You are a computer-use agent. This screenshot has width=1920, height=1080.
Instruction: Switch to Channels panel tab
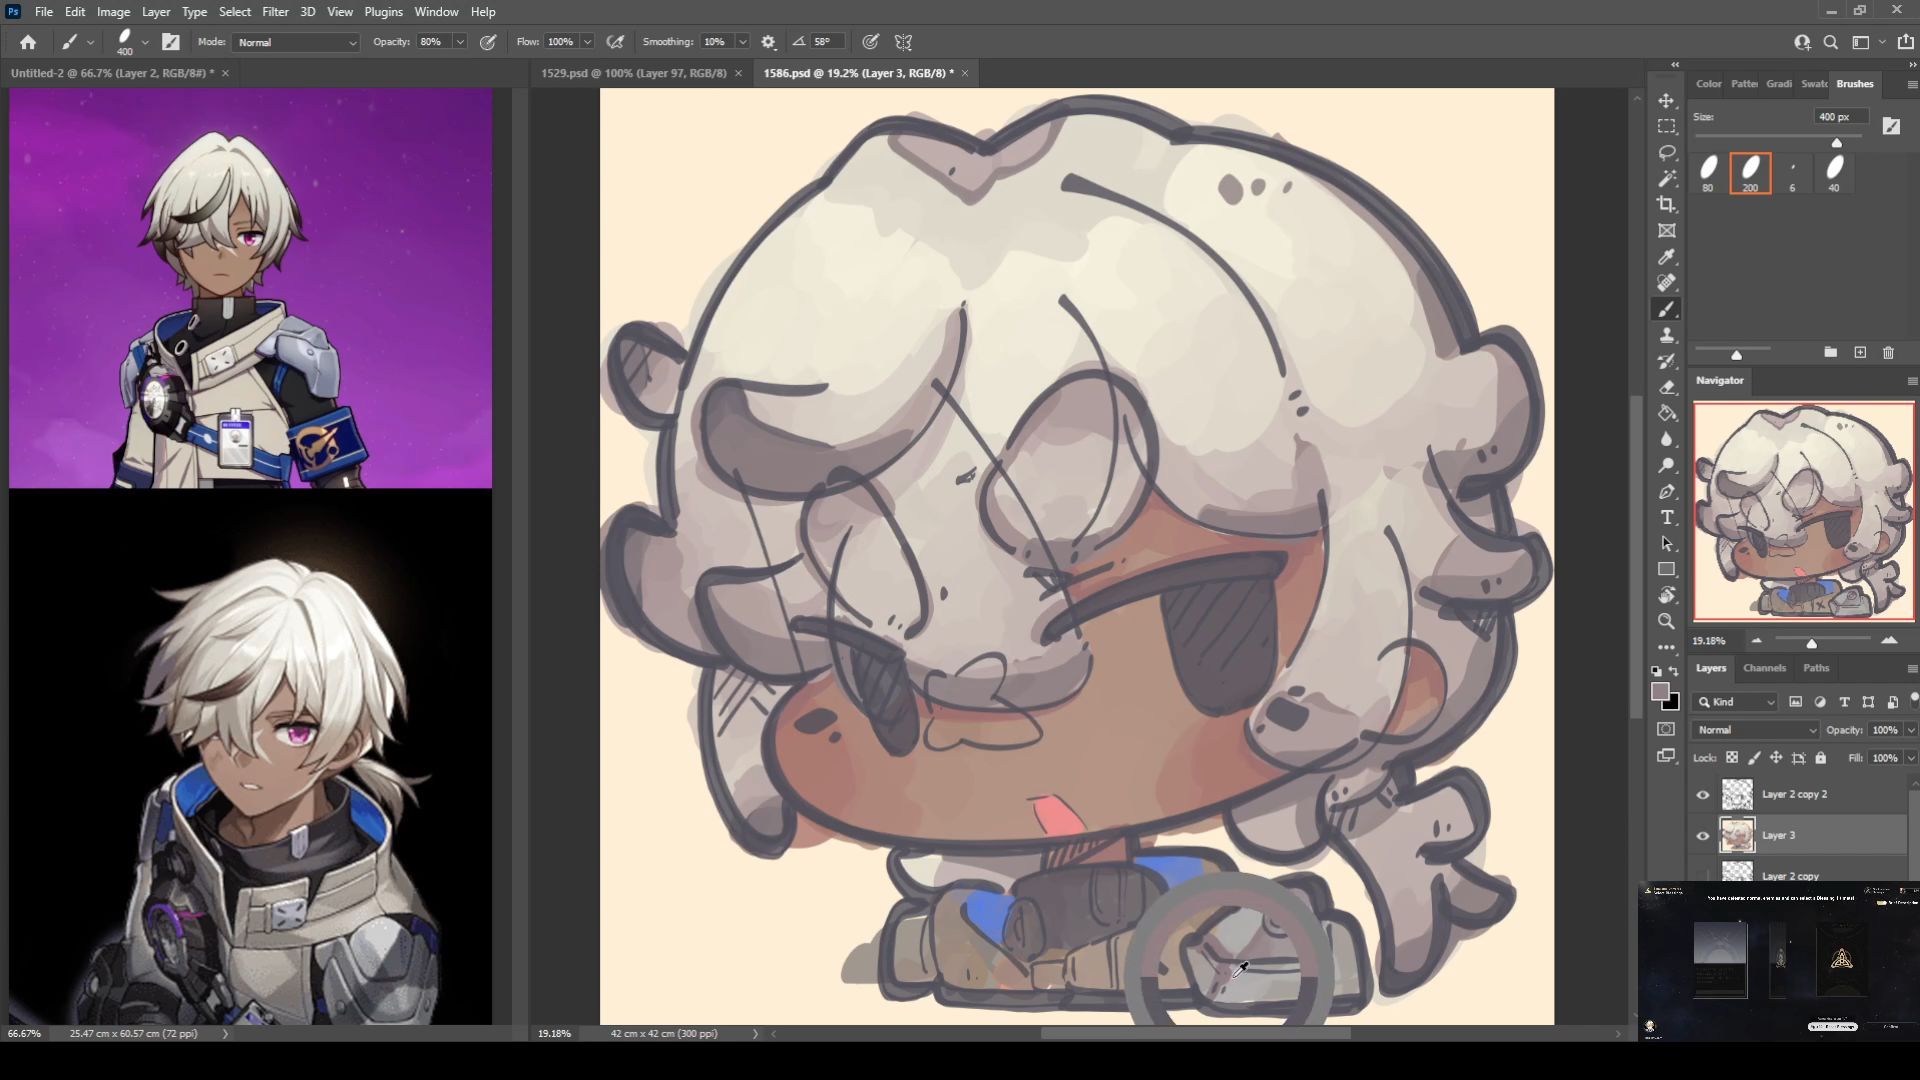point(1764,668)
